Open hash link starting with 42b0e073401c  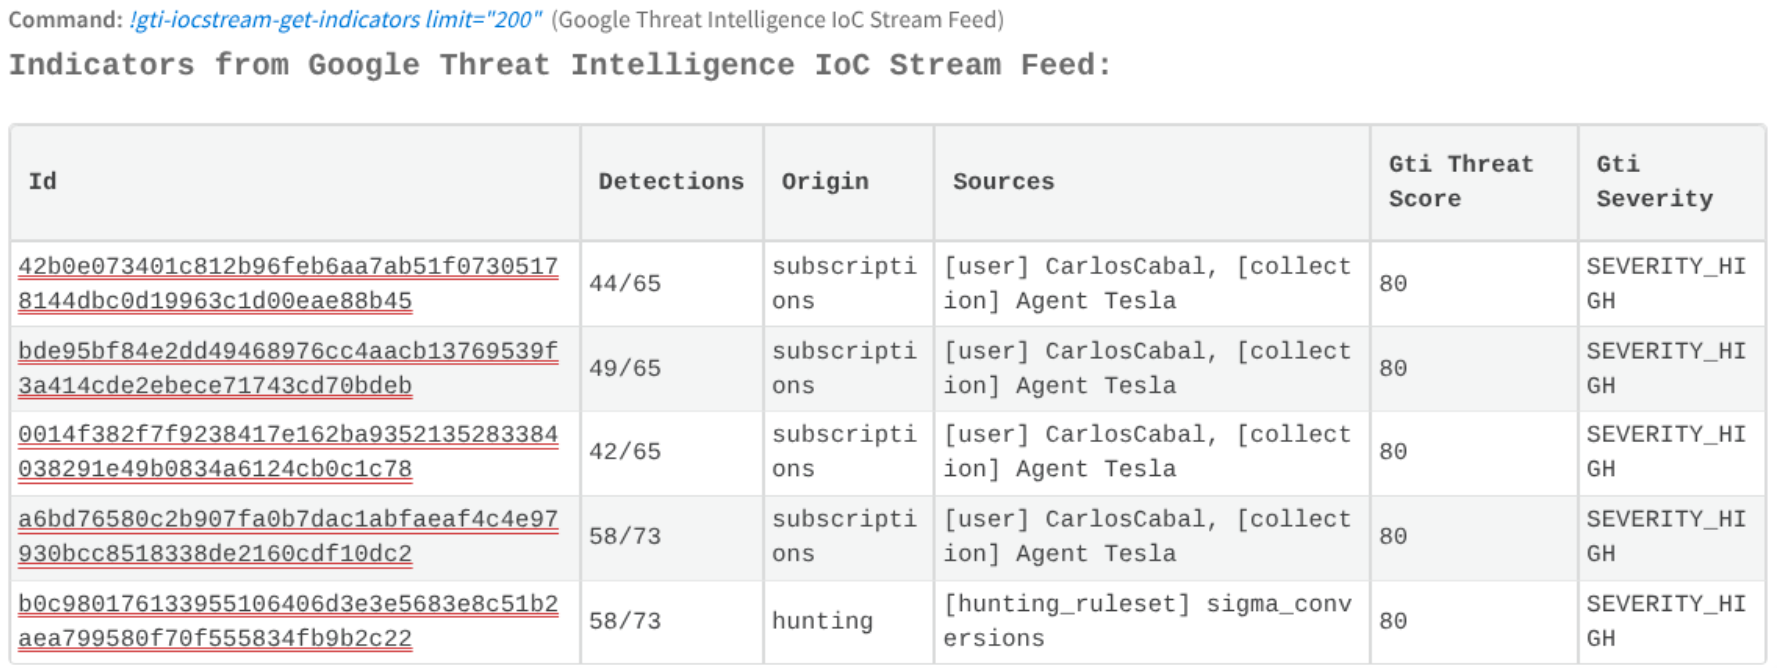click(288, 284)
